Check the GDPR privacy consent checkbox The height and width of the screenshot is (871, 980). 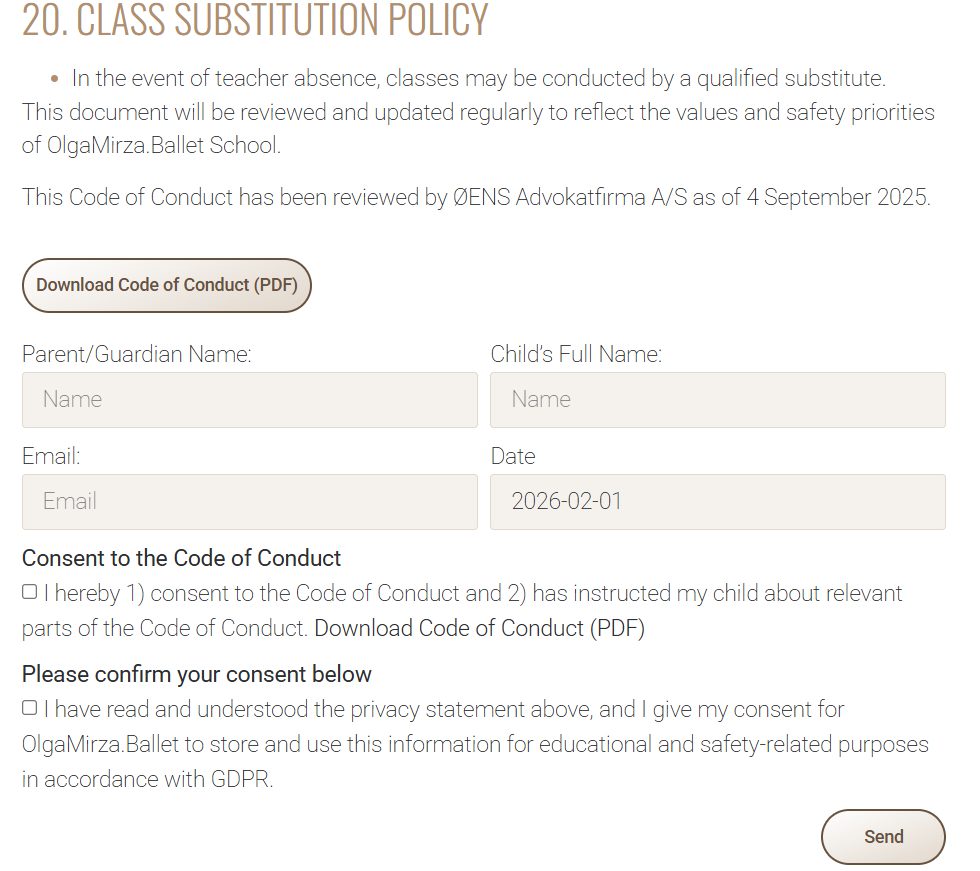[30, 708]
